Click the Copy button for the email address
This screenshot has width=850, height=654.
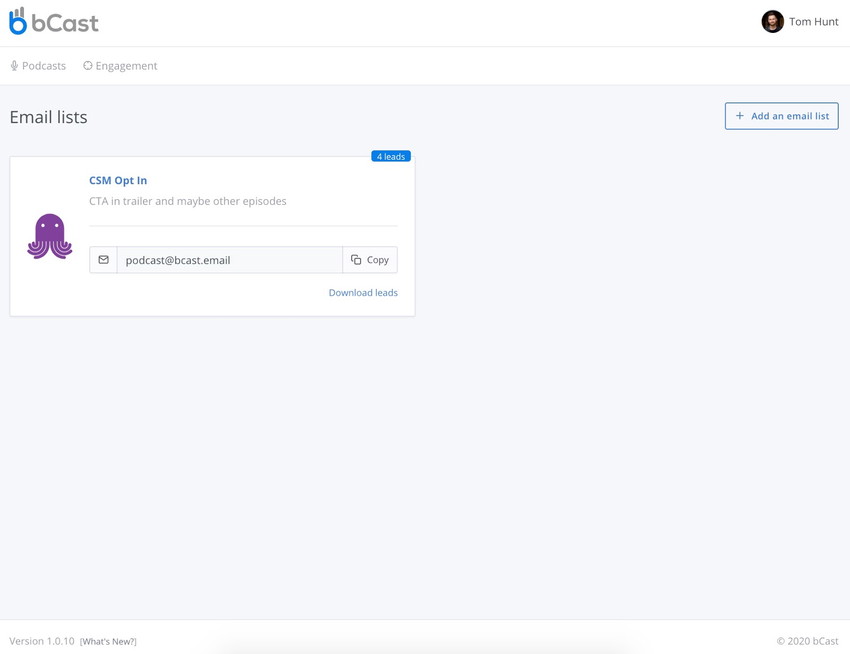pos(369,259)
